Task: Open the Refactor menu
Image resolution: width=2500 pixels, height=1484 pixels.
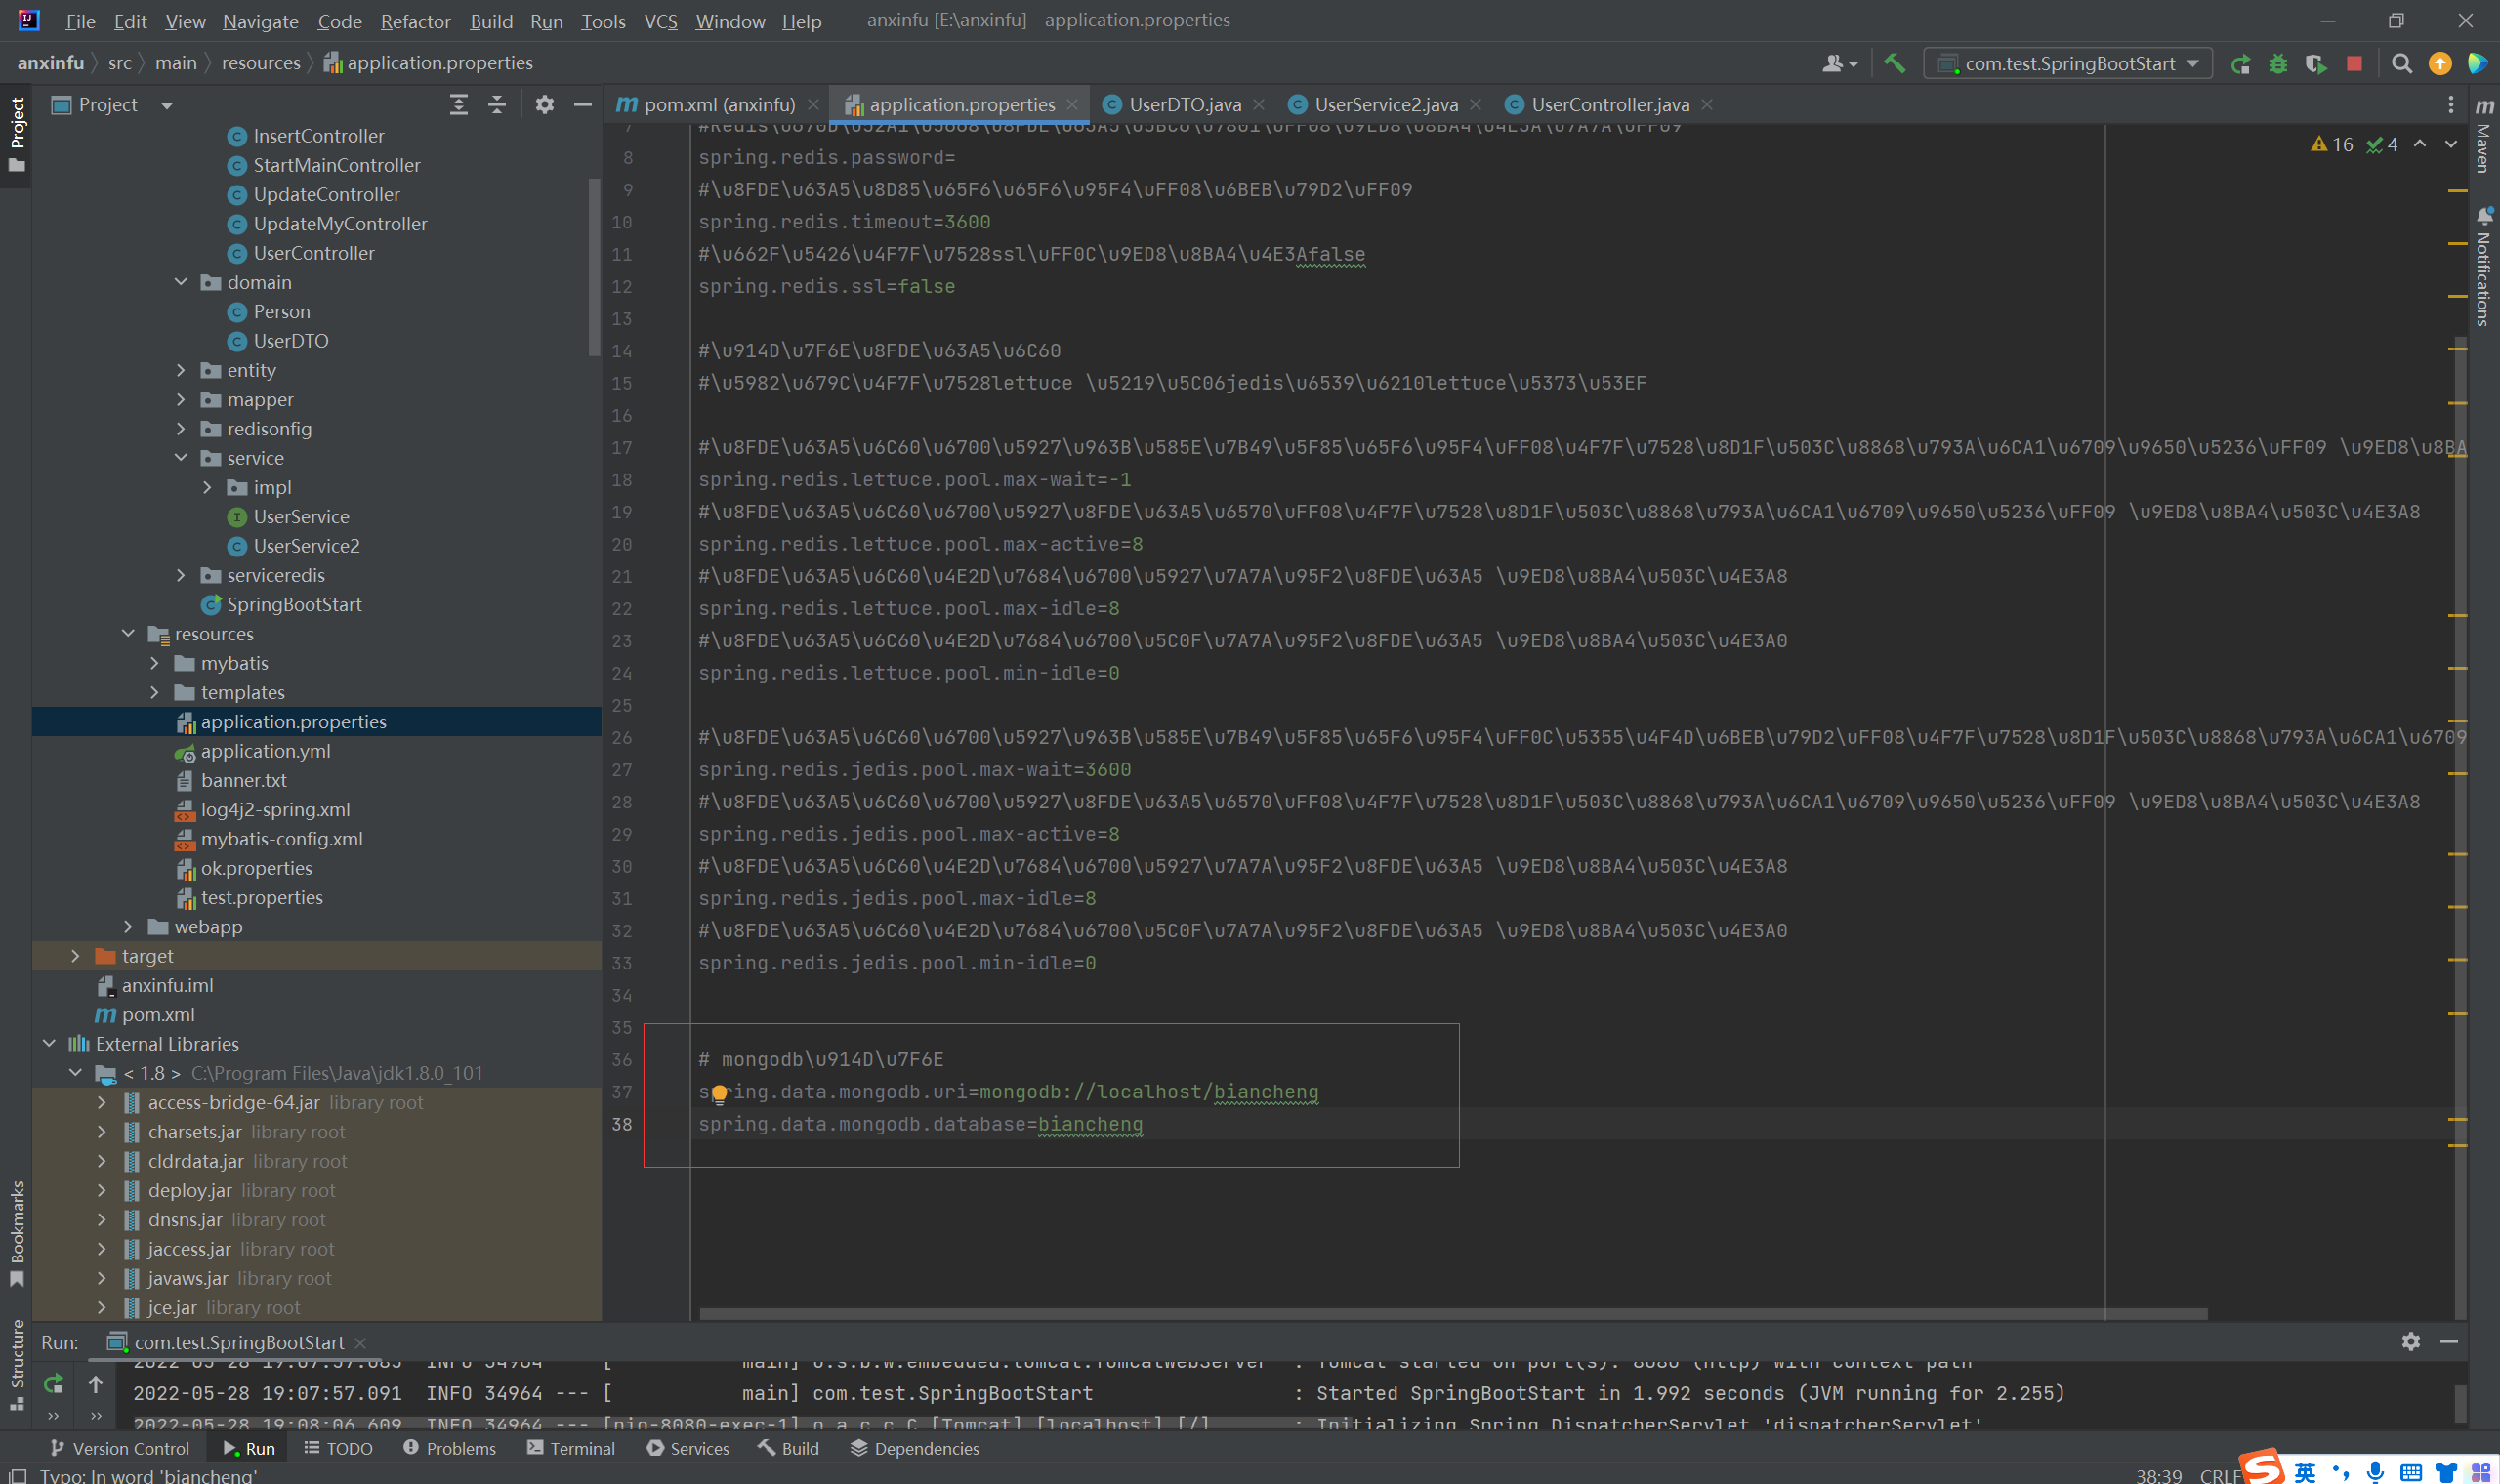Action: [x=415, y=21]
